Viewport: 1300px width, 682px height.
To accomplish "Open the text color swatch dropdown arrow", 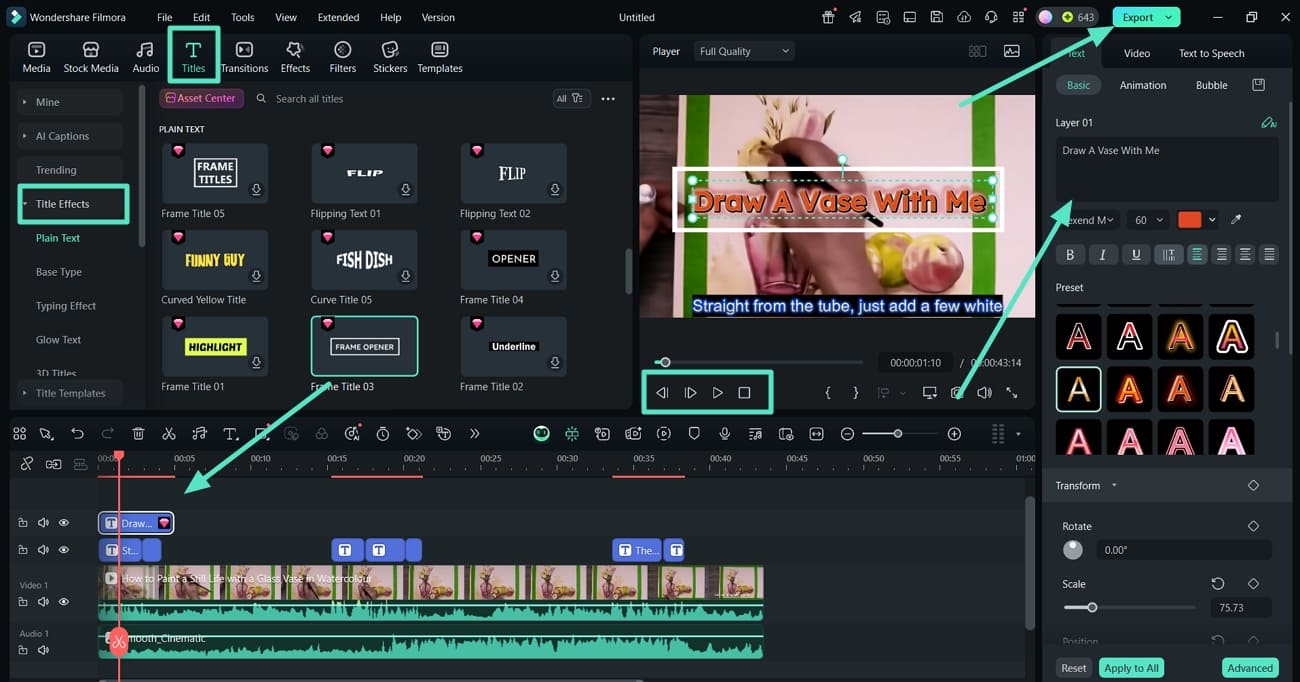I will coord(1213,220).
